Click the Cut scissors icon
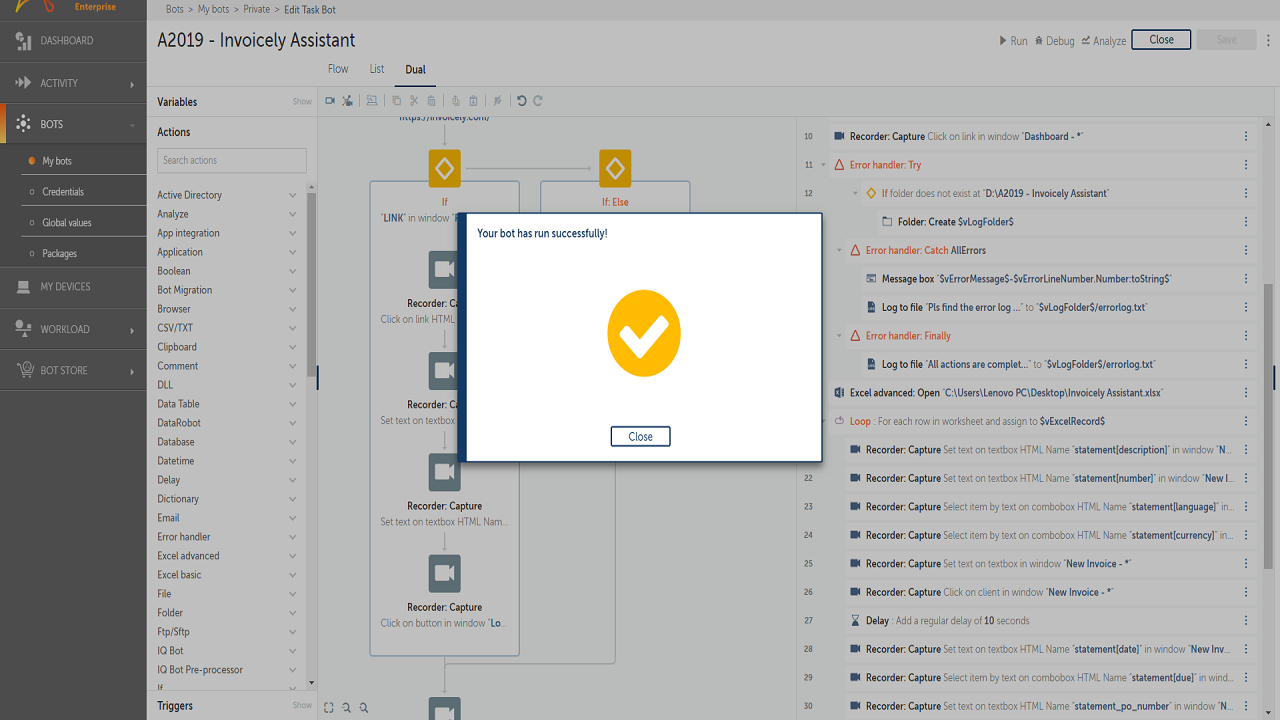 414,101
